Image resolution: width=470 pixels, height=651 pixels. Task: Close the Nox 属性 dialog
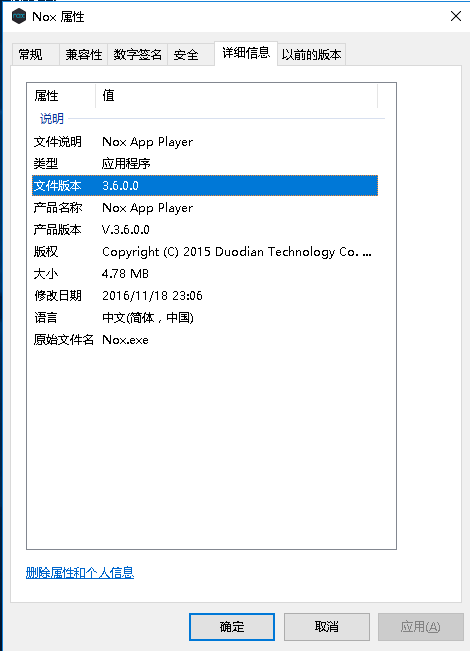455,16
